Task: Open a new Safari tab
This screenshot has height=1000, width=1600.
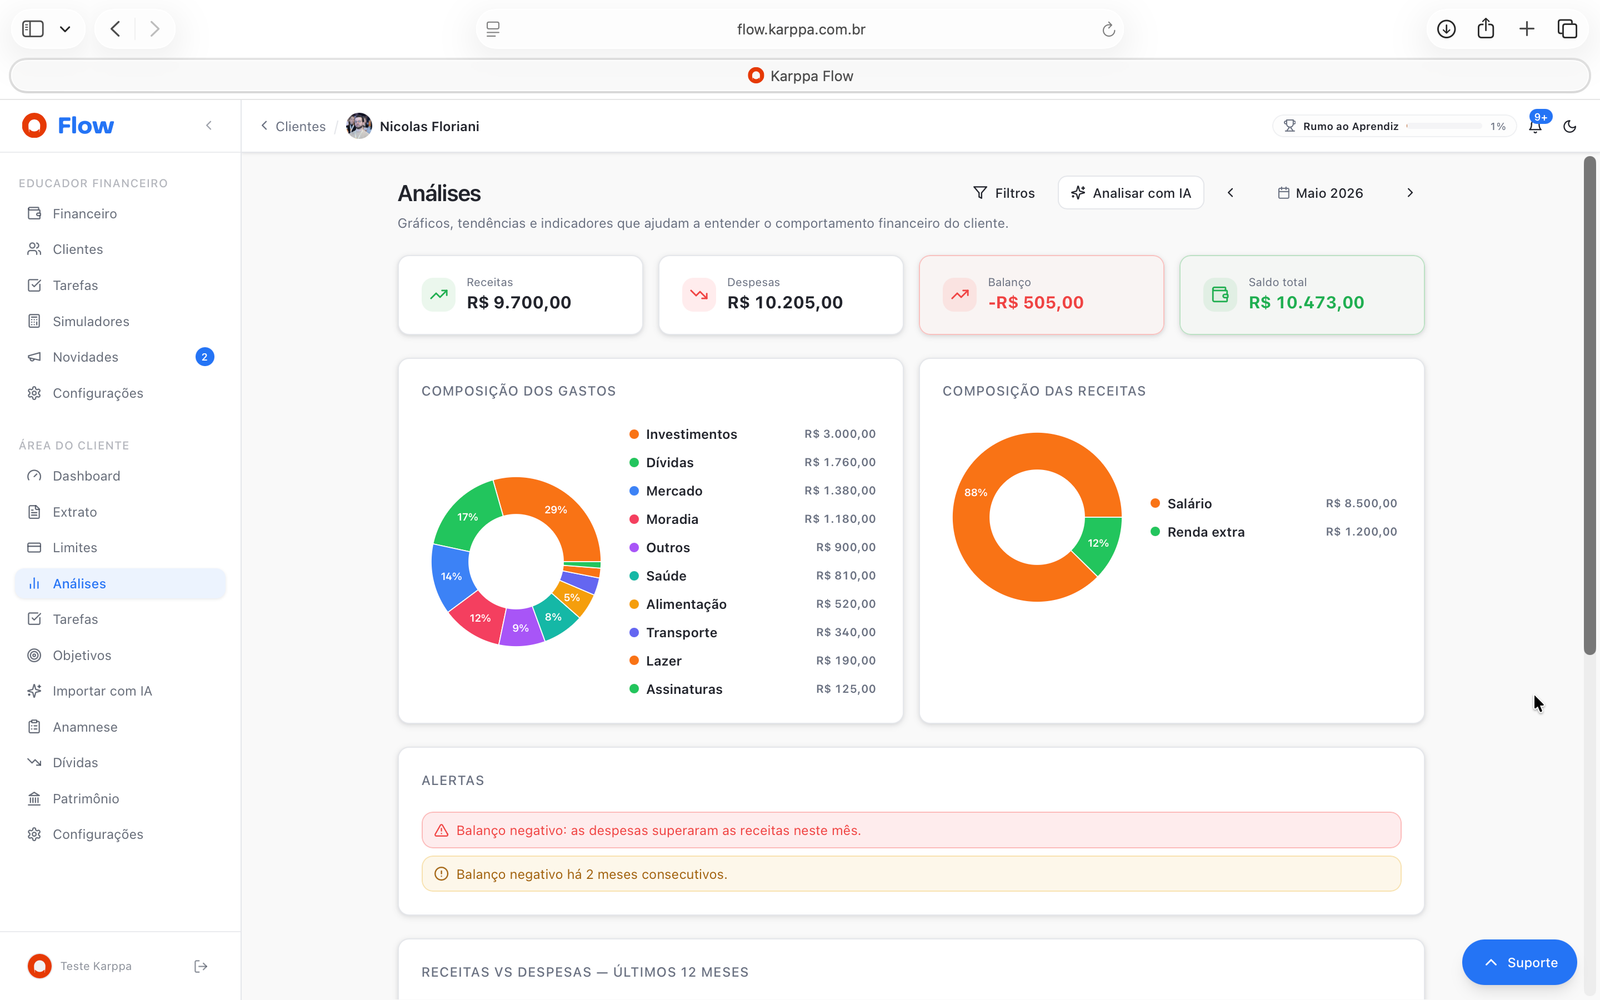Action: coord(1527,29)
